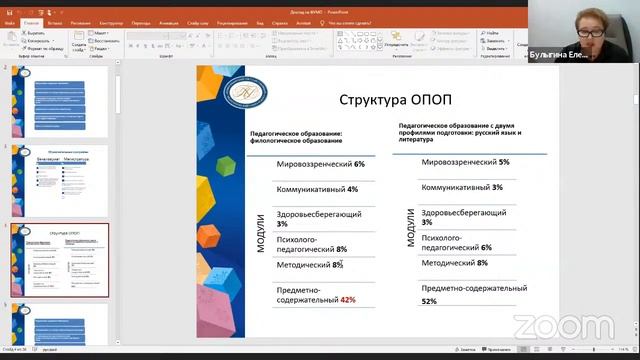
Task: Click Comments (Примечания) in status bar
Action: click(x=496, y=349)
